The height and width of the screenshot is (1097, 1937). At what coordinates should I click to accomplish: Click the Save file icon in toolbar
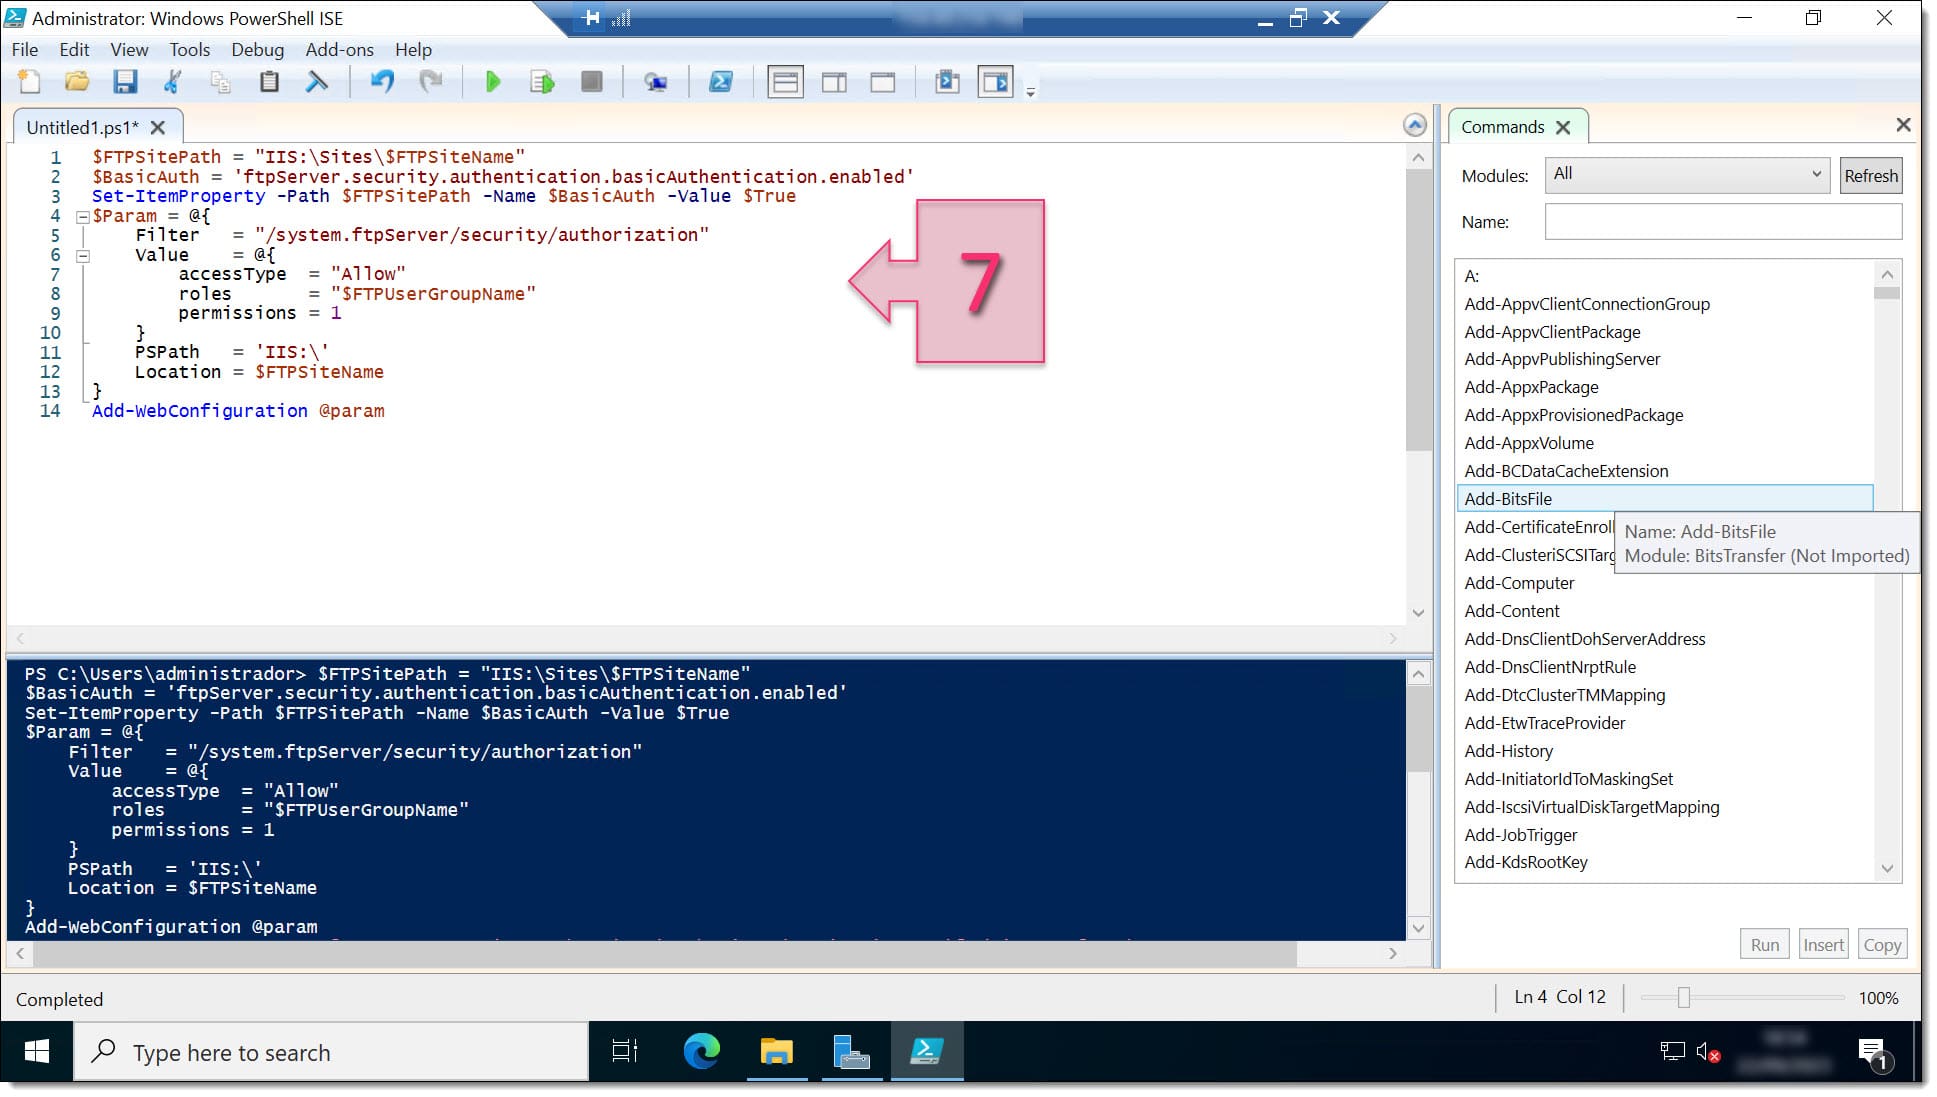point(126,82)
